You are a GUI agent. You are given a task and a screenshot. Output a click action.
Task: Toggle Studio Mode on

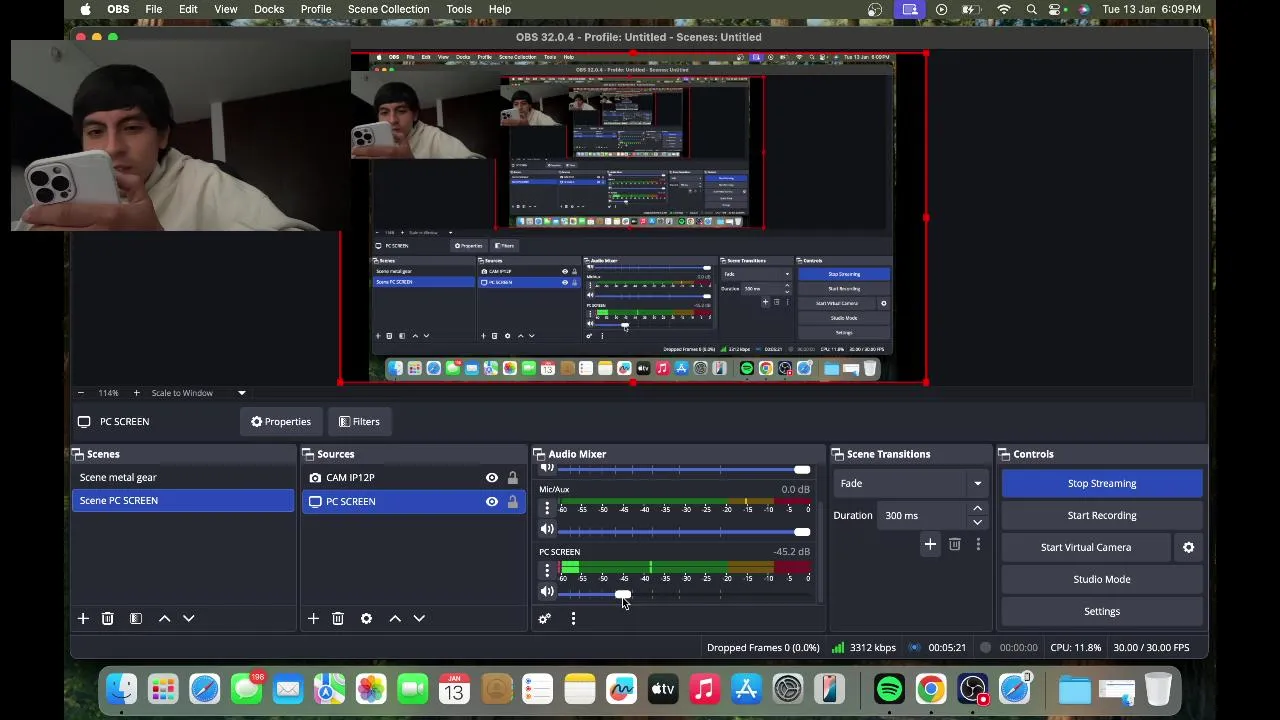tap(1102, 579)
